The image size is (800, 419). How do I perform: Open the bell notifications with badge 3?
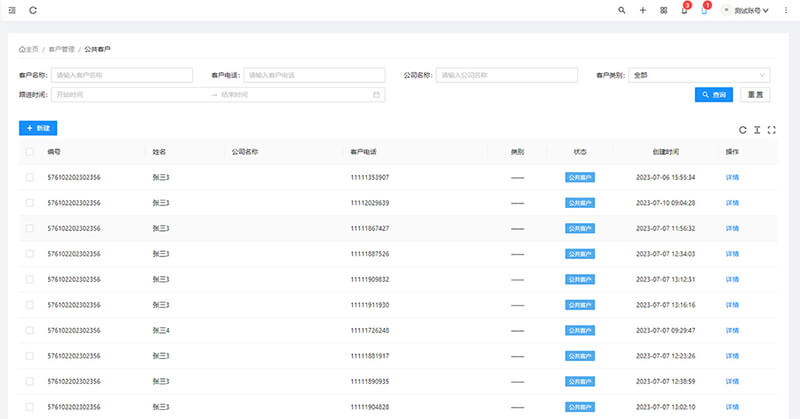coord(684,10)
